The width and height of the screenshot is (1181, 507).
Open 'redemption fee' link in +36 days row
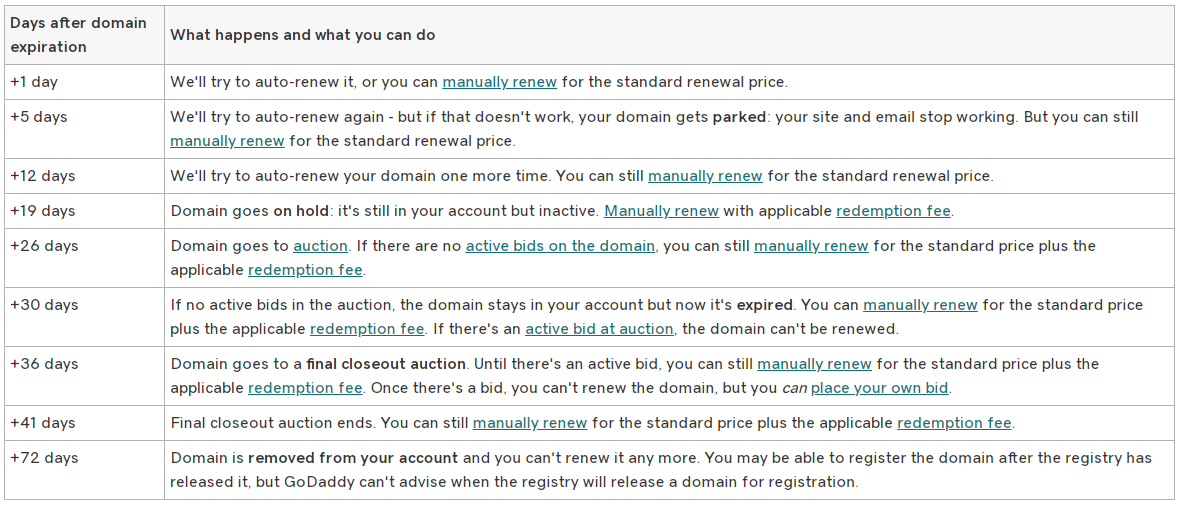305,387
